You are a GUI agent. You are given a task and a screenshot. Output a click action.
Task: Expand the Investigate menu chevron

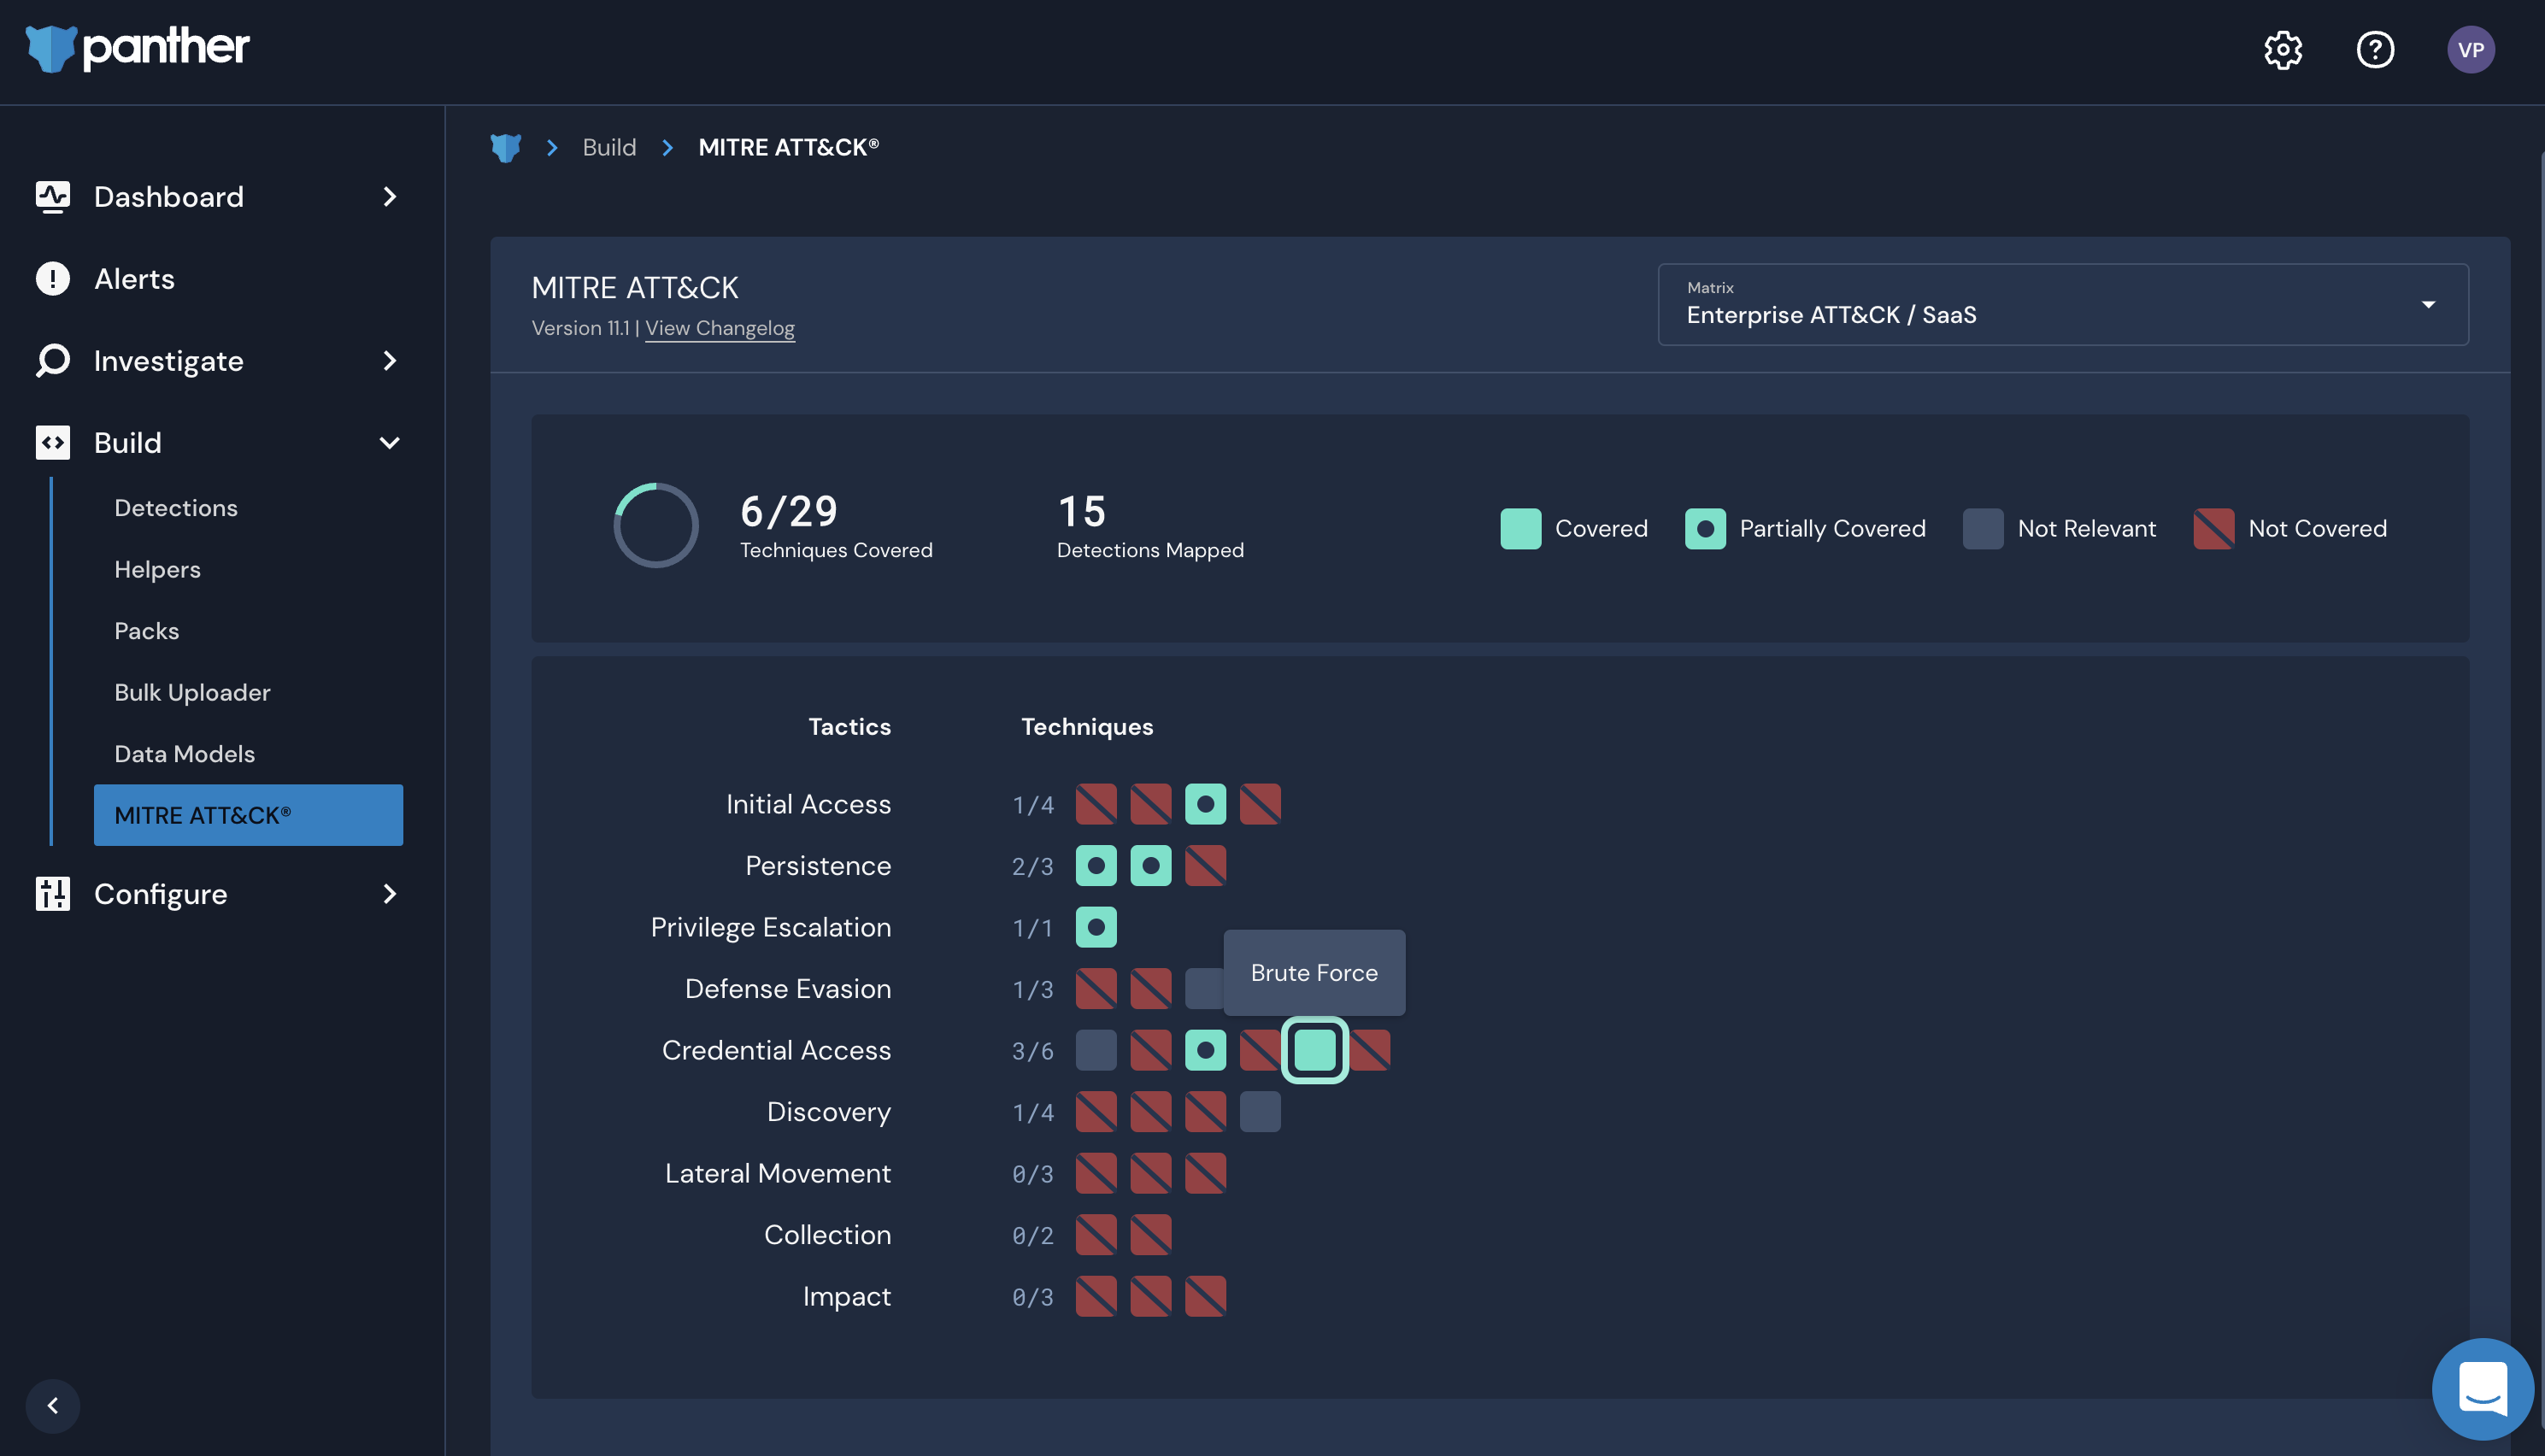390,361
